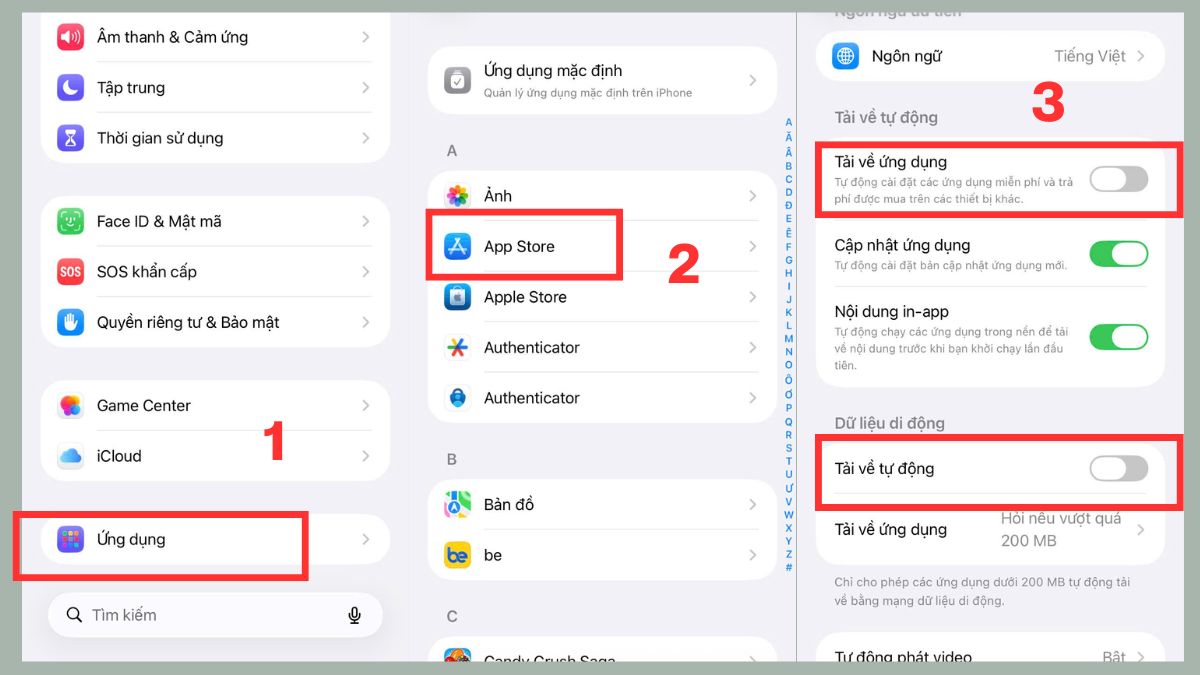Open Bản đồ settings row
This screenshot has width=1200, height=675.
[x=602, y=505]
